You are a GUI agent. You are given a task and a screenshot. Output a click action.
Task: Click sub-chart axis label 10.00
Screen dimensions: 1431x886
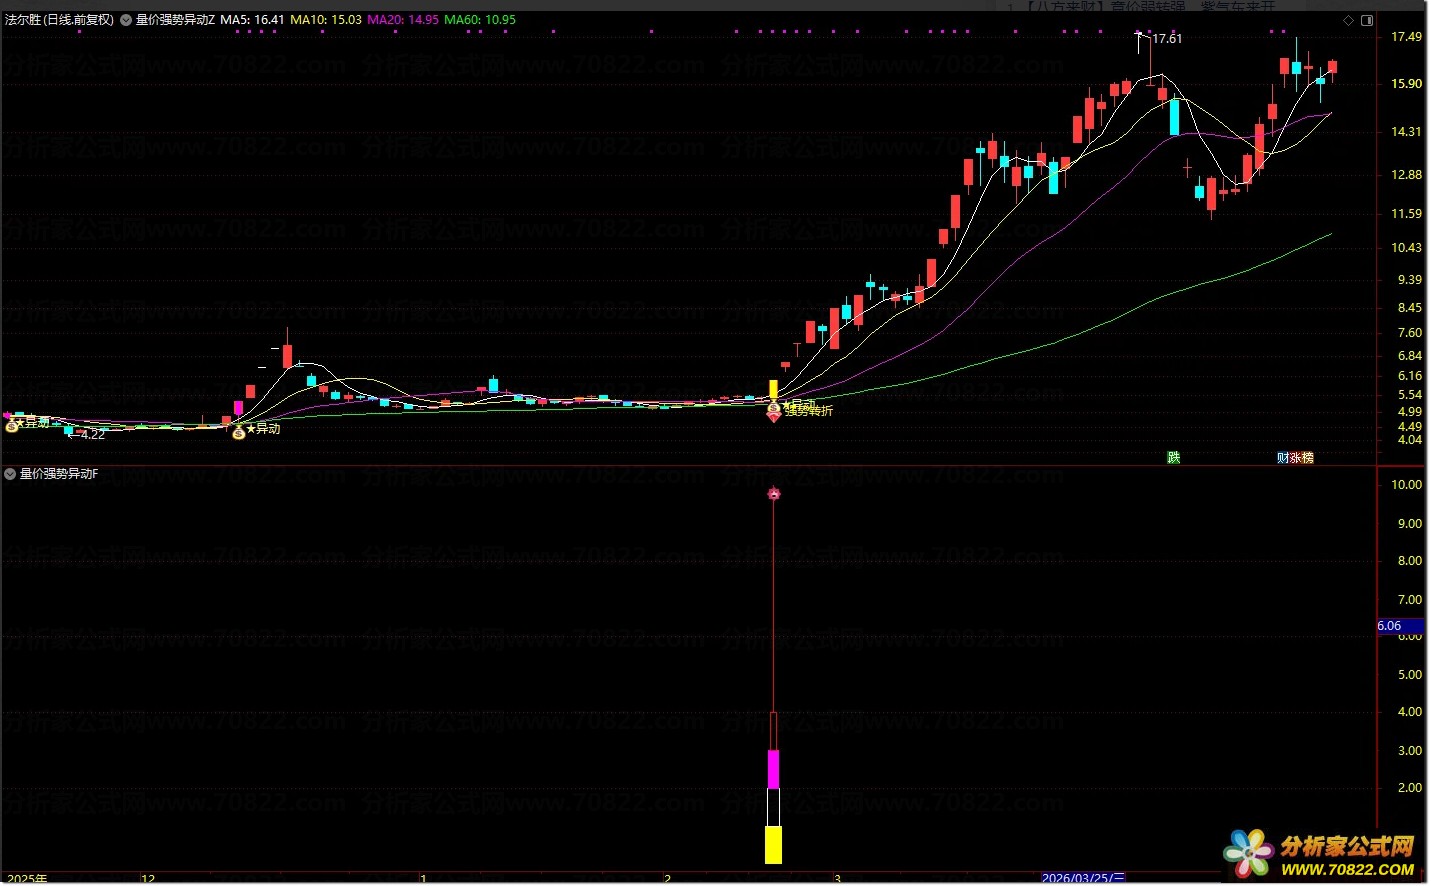(x=1406, y=485)
